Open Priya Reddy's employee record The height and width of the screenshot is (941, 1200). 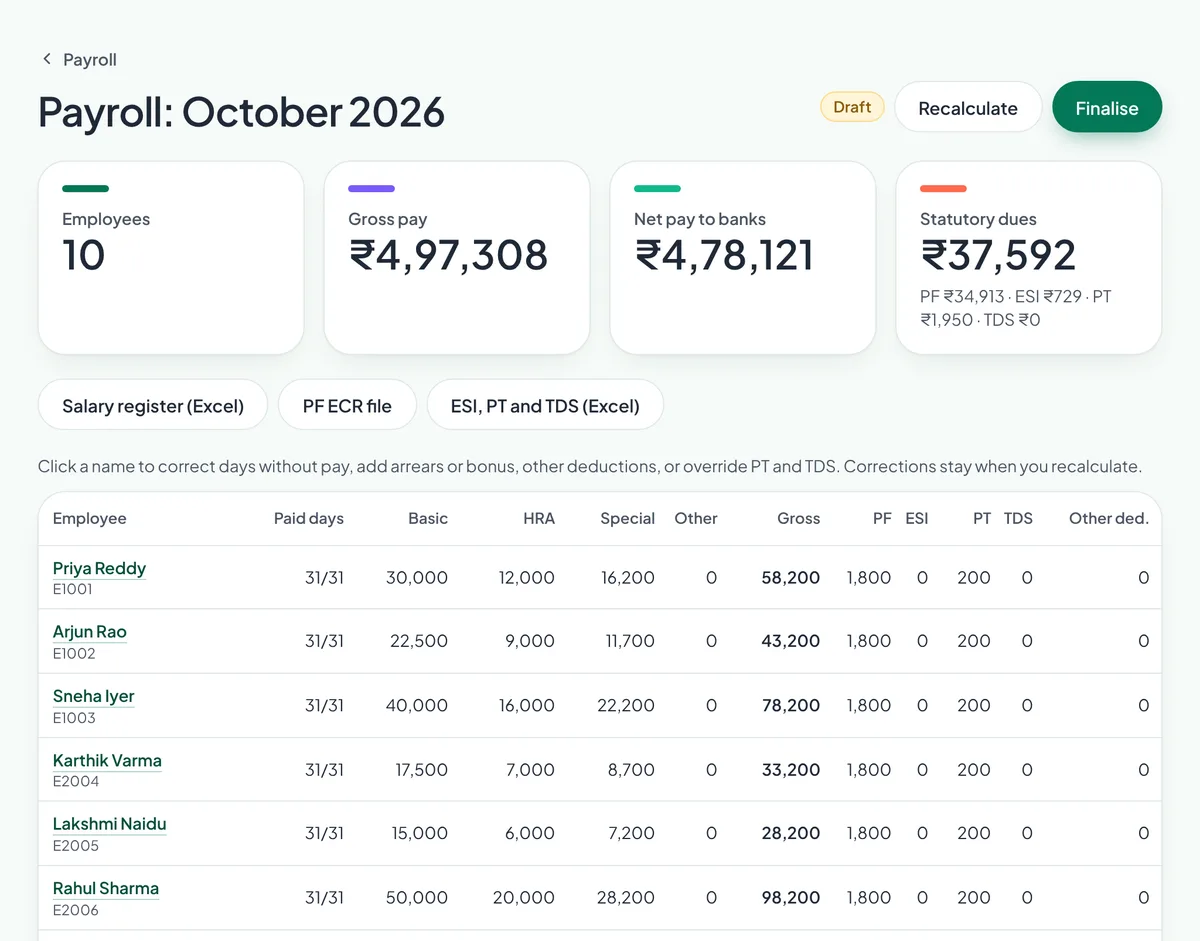click(99, 568)
